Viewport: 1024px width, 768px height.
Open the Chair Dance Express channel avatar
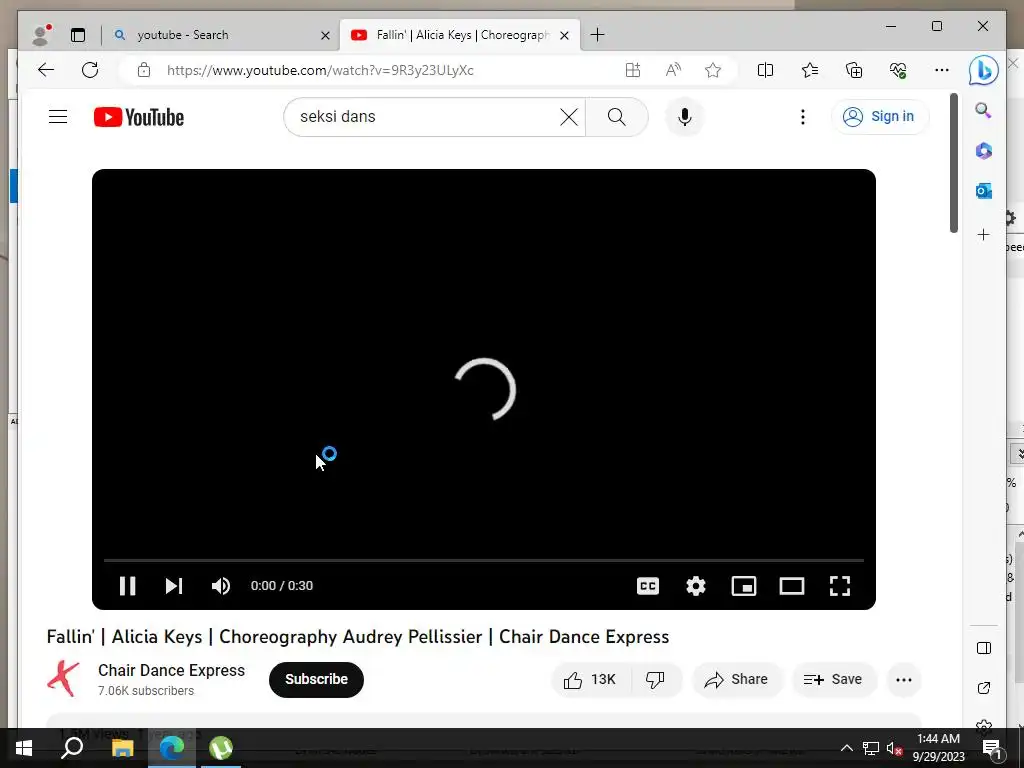63,679
